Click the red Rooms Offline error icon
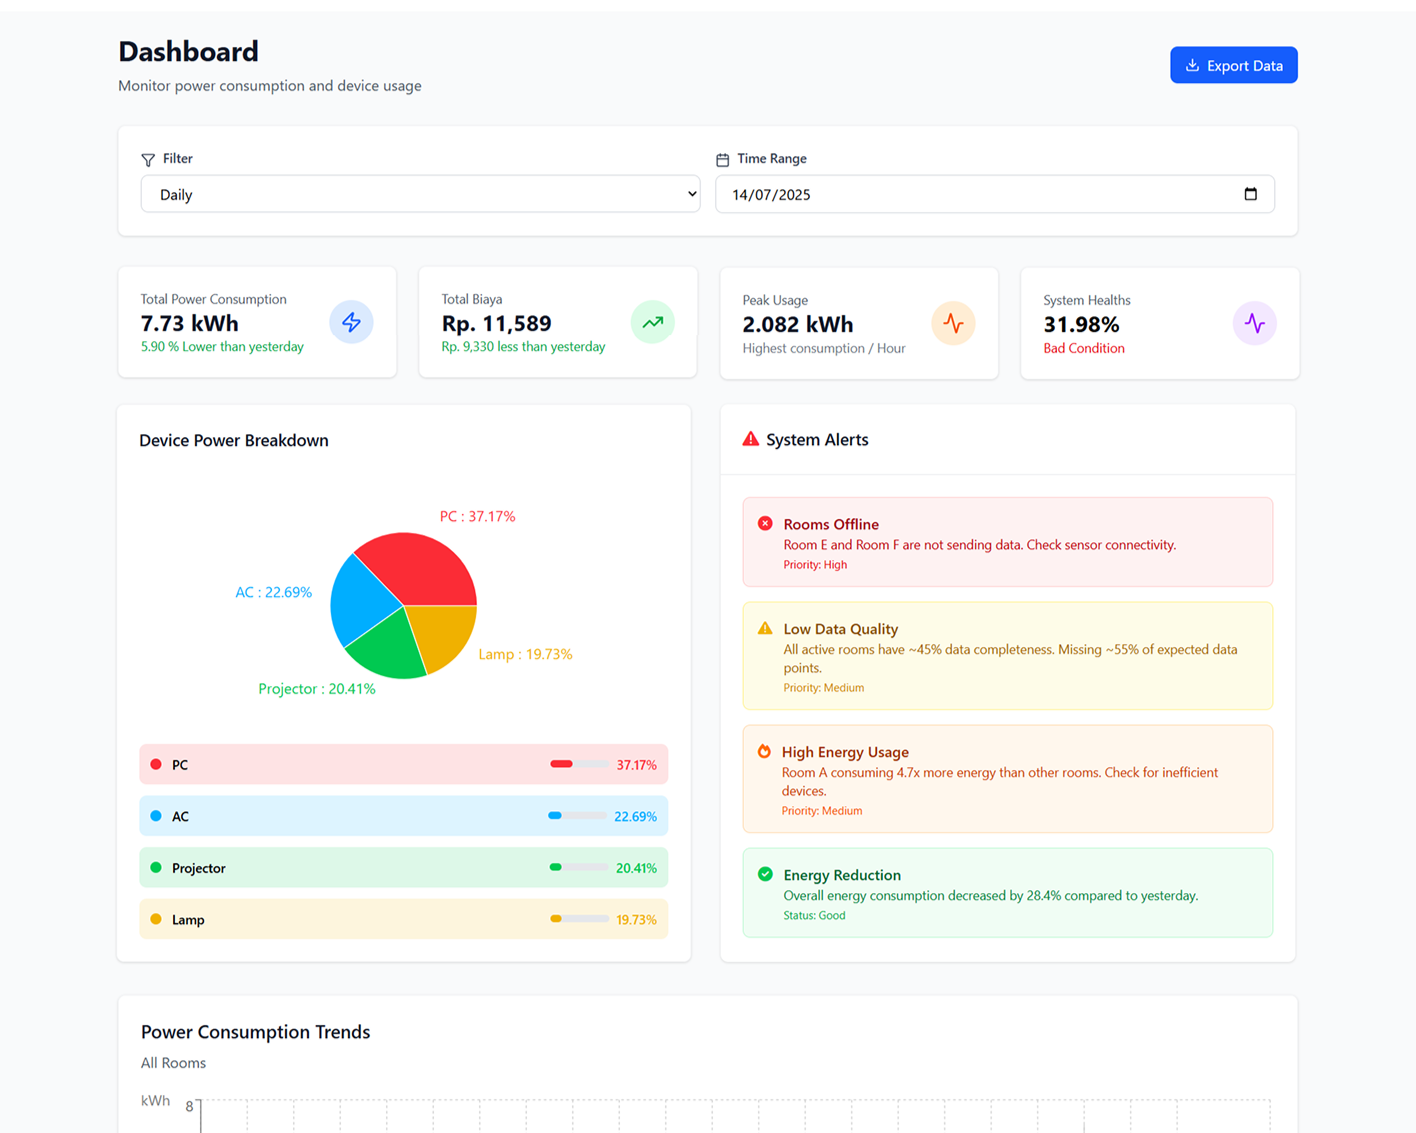1416x1133 pixels. [765, 523]
